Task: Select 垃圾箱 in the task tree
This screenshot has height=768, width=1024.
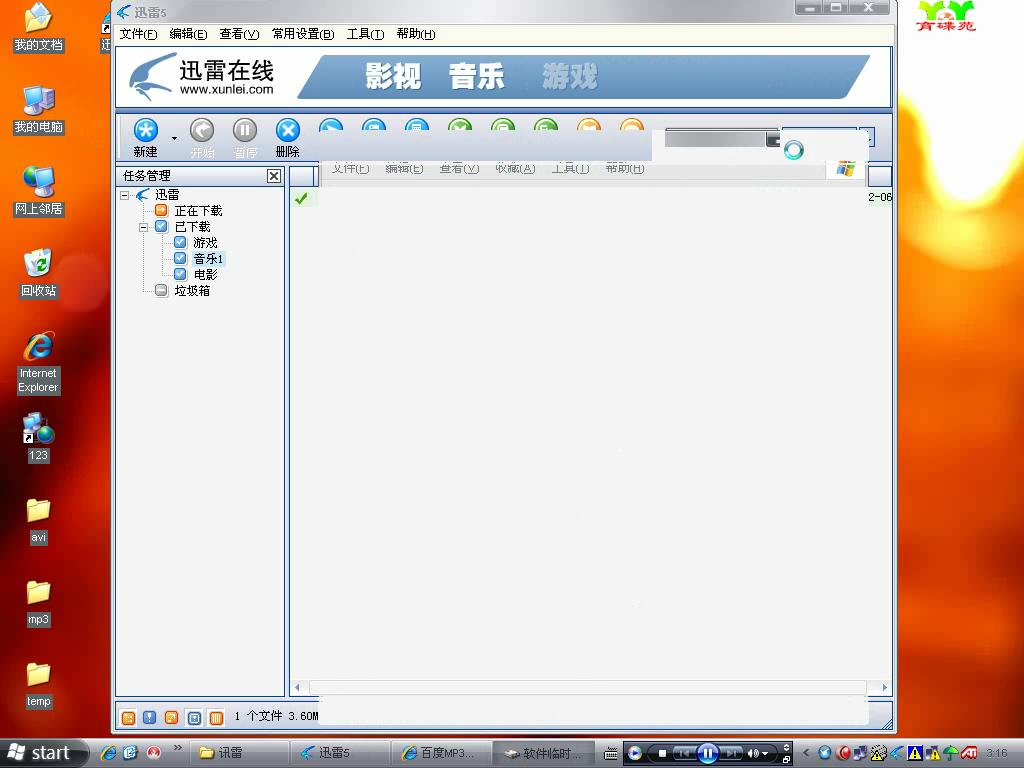Action: click(192, 291)
